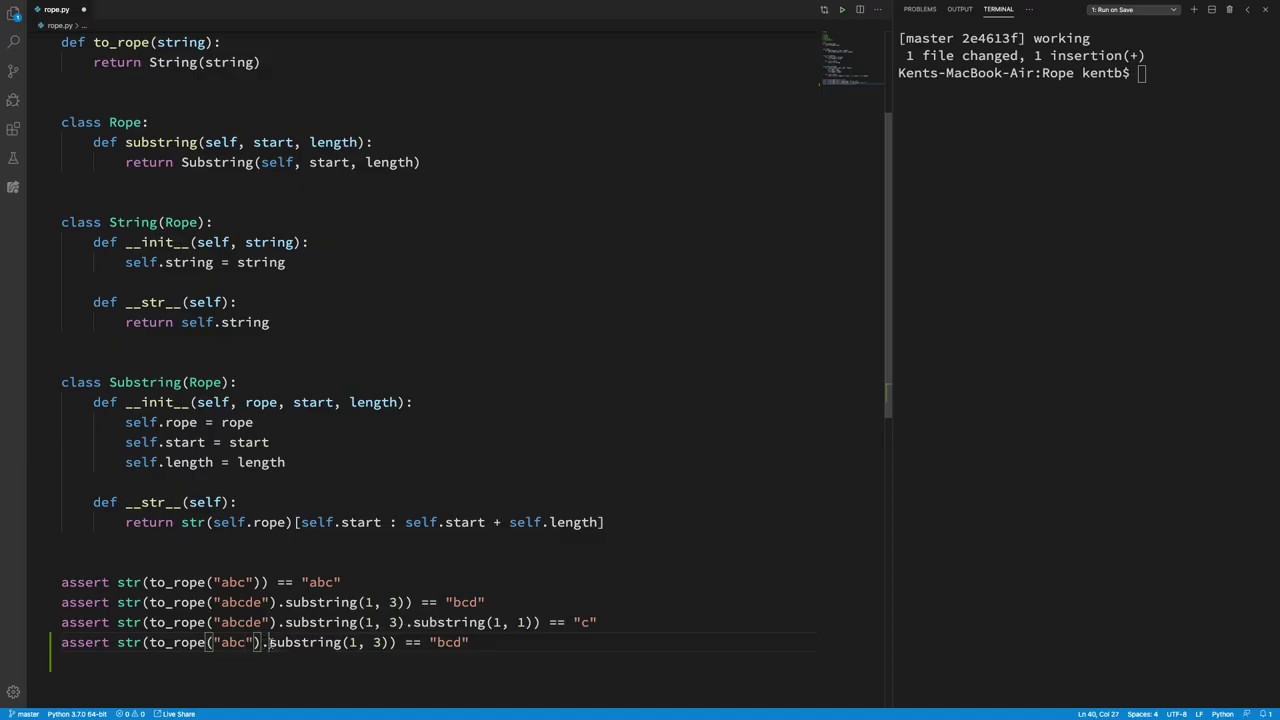
Task: Select Python 3.7.0 64-bit interpreter status
Action: [x=77, y=714]
